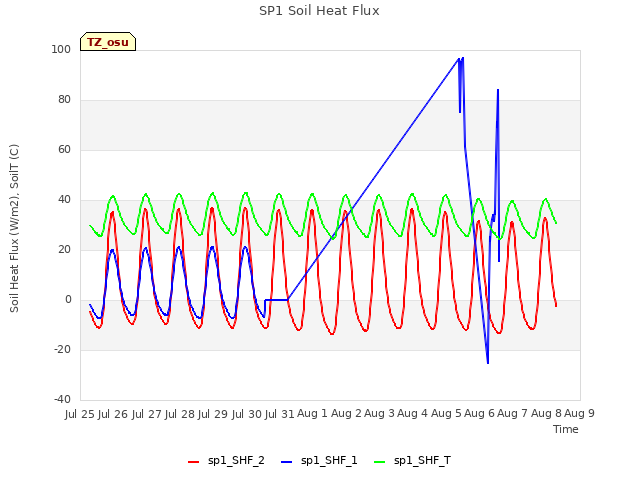Click the TZ_osu annotation label
The height and width of the screenshot is (480, 640).
(108, 42)
